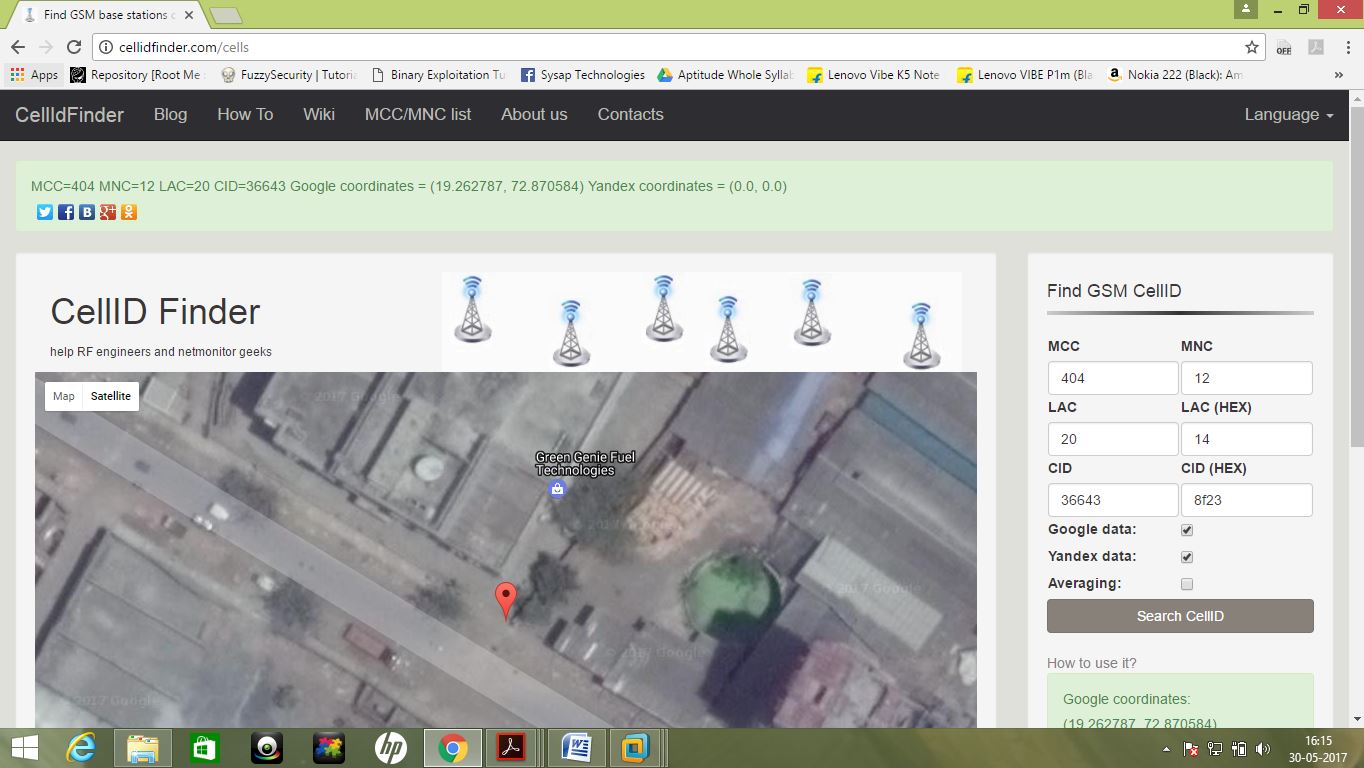
Task: Switch the map to Map view
Action: (x=64, y=396)
